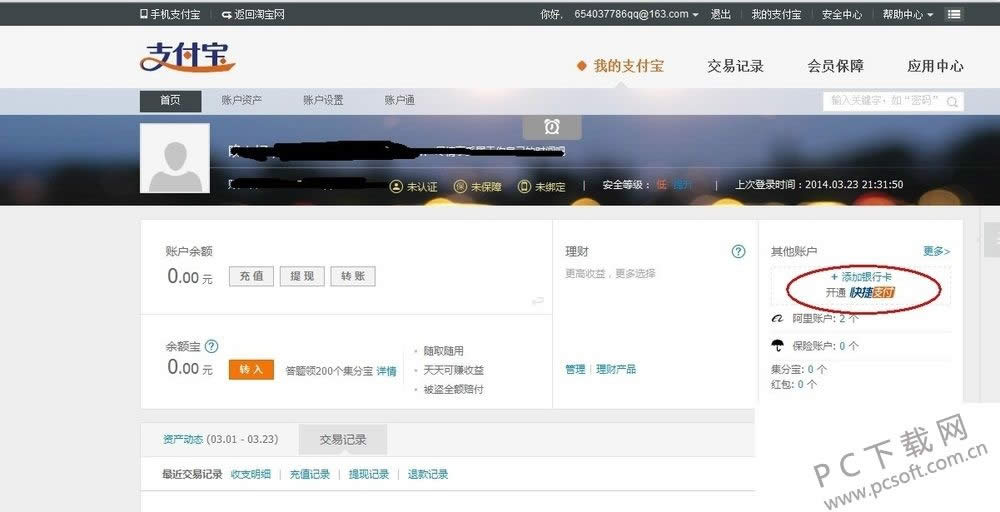
Task: Select the 首页 sub-navigation tab
Action: pos(170,101)
